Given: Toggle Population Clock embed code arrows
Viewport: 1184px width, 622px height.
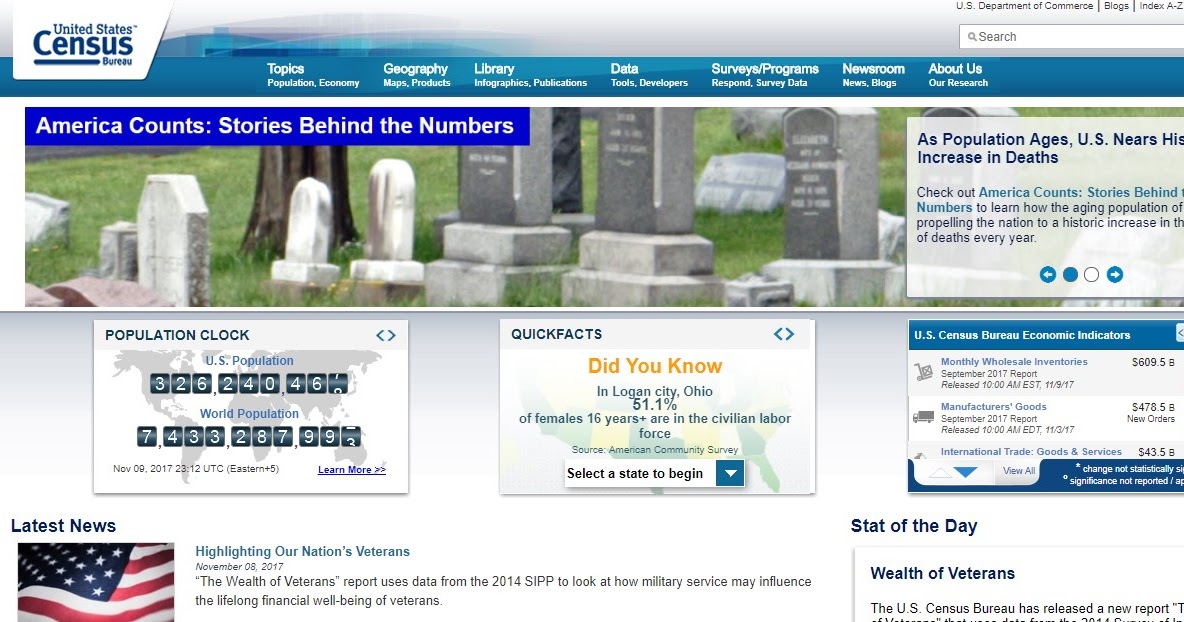Looking at the screenshot, I should coord(386,335).
